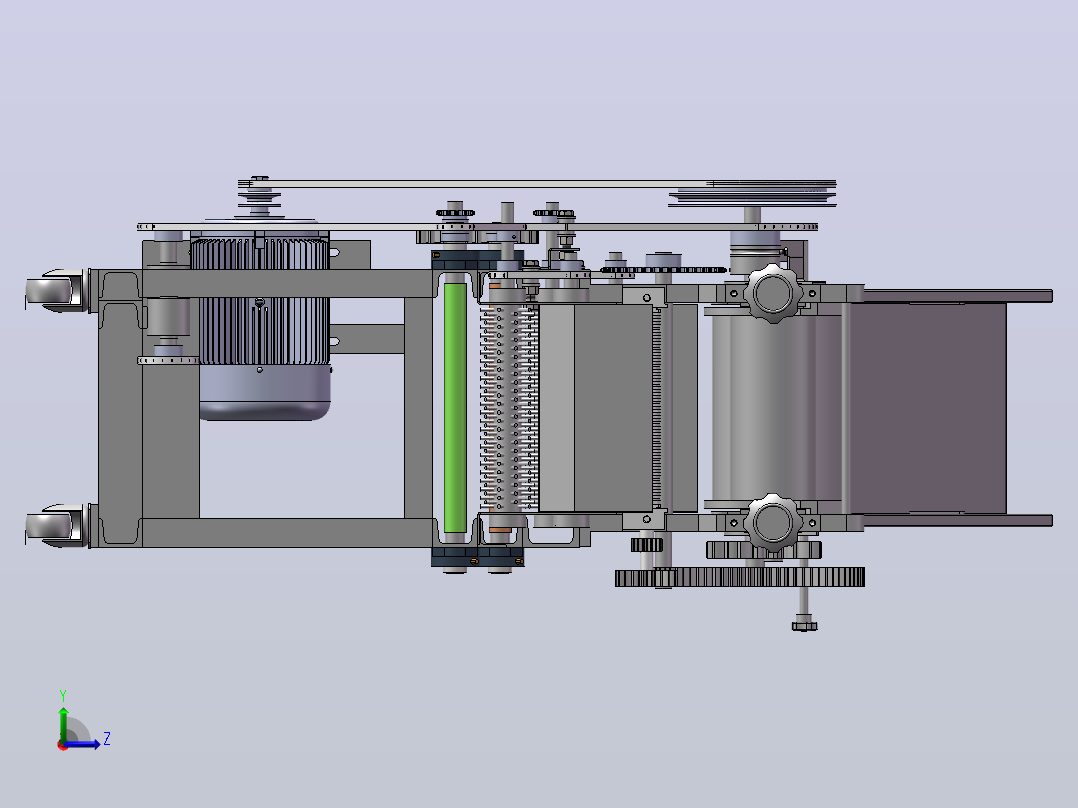Select the green roller in the model
The width and height of the screenshot is (1078, 808).
coord(454,408)
